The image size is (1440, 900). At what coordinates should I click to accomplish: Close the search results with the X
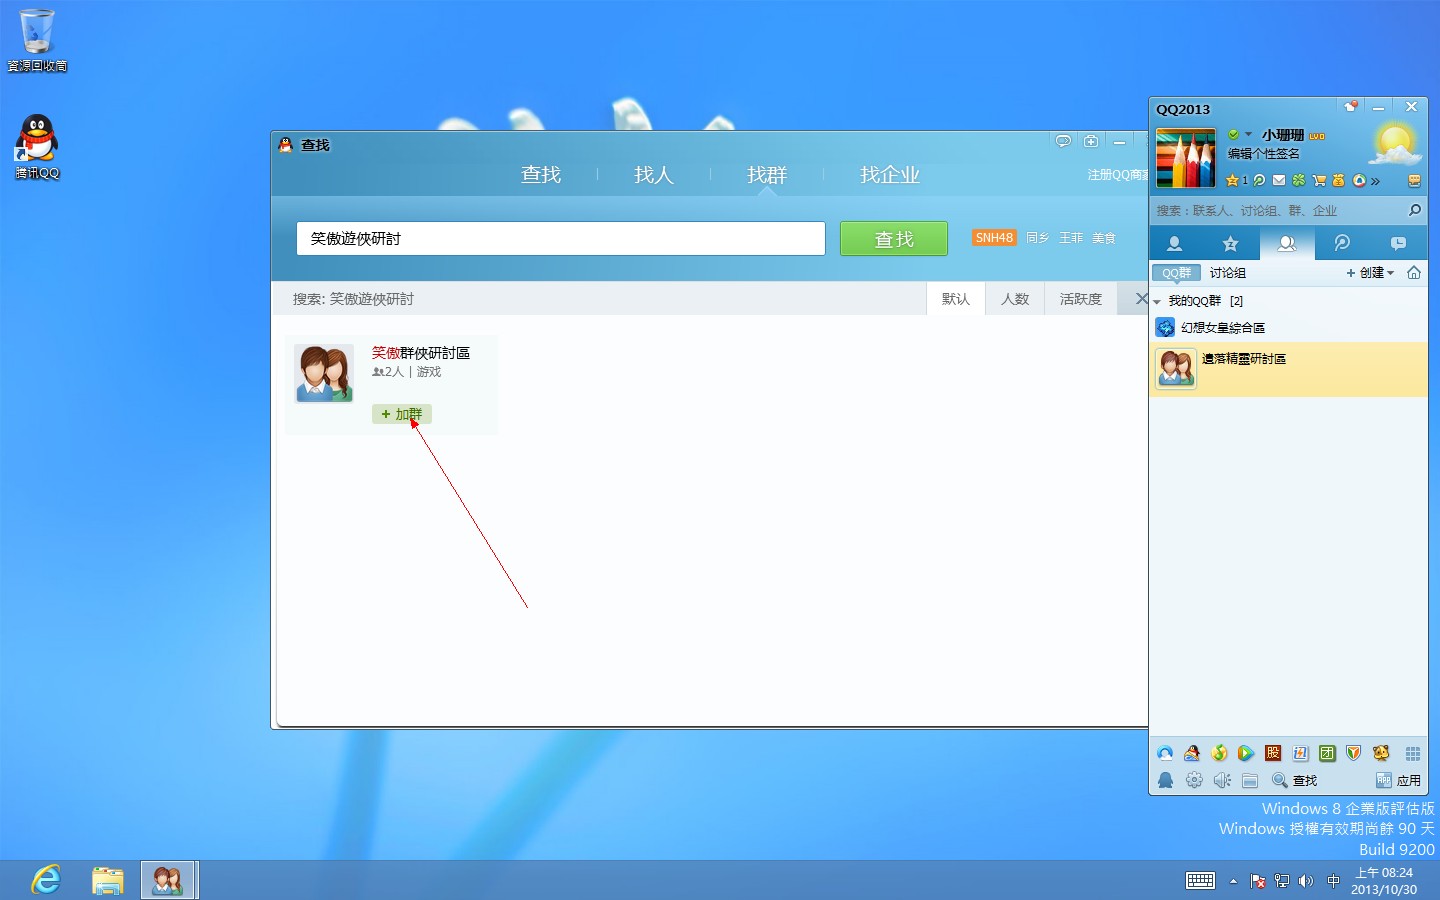click(1141, 298)
